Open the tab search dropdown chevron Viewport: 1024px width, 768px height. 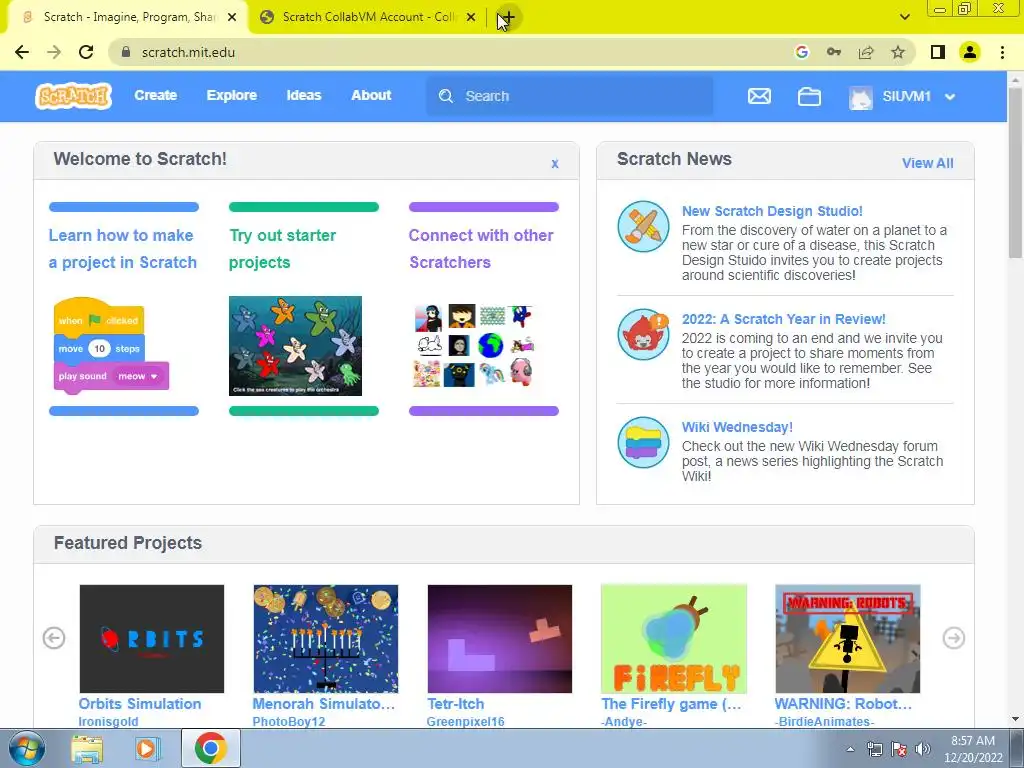click(x=904, y=18)
